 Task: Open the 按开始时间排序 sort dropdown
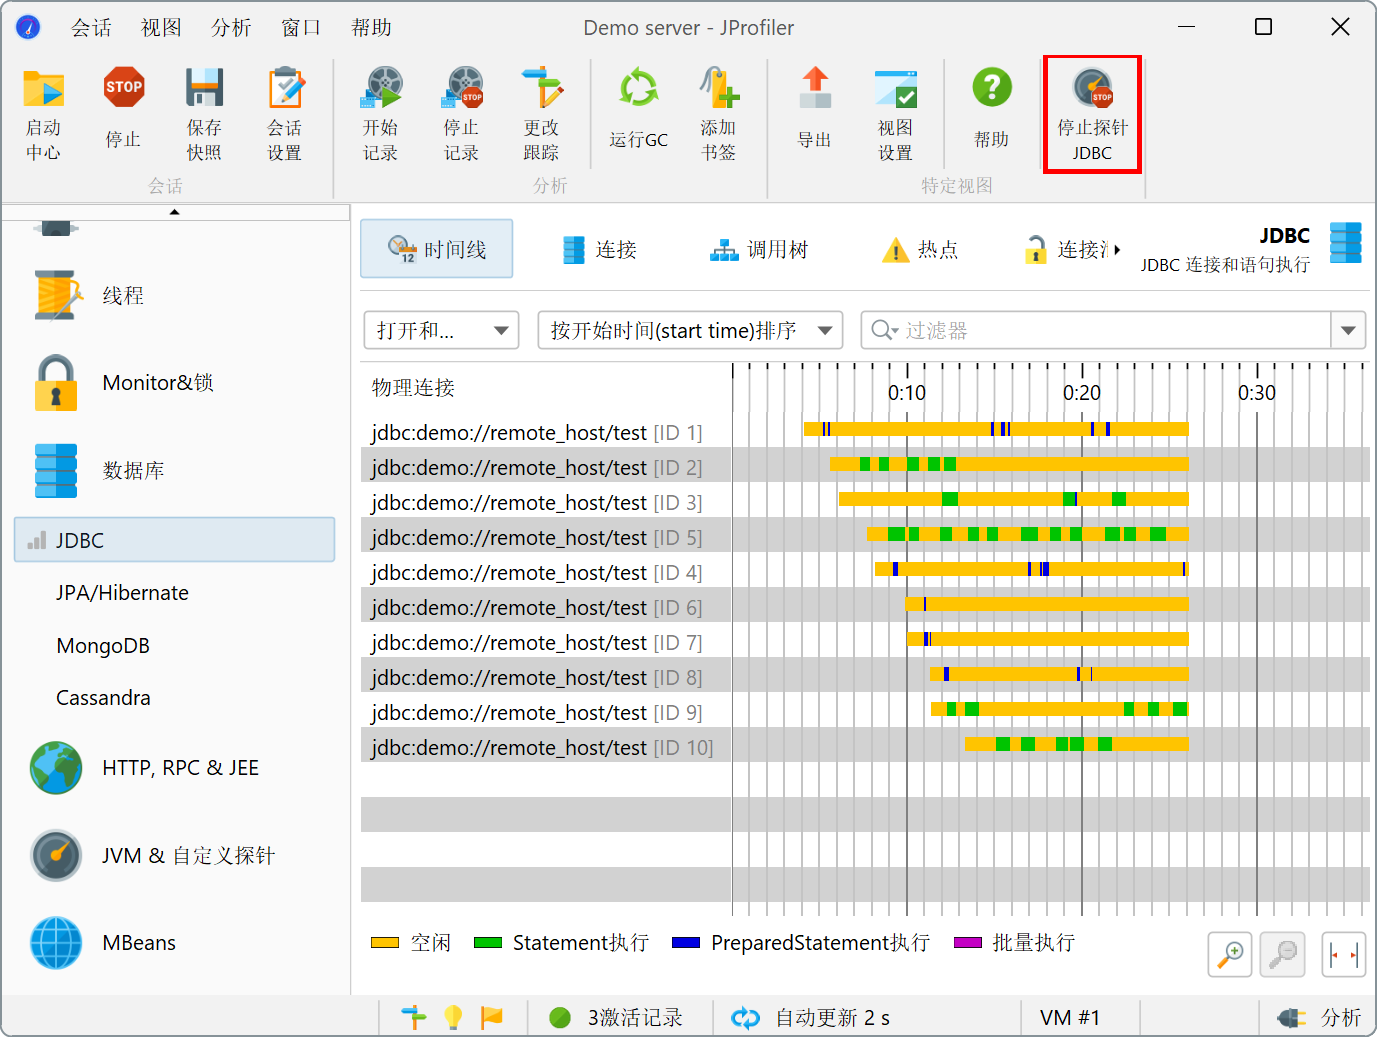point(690,330)
